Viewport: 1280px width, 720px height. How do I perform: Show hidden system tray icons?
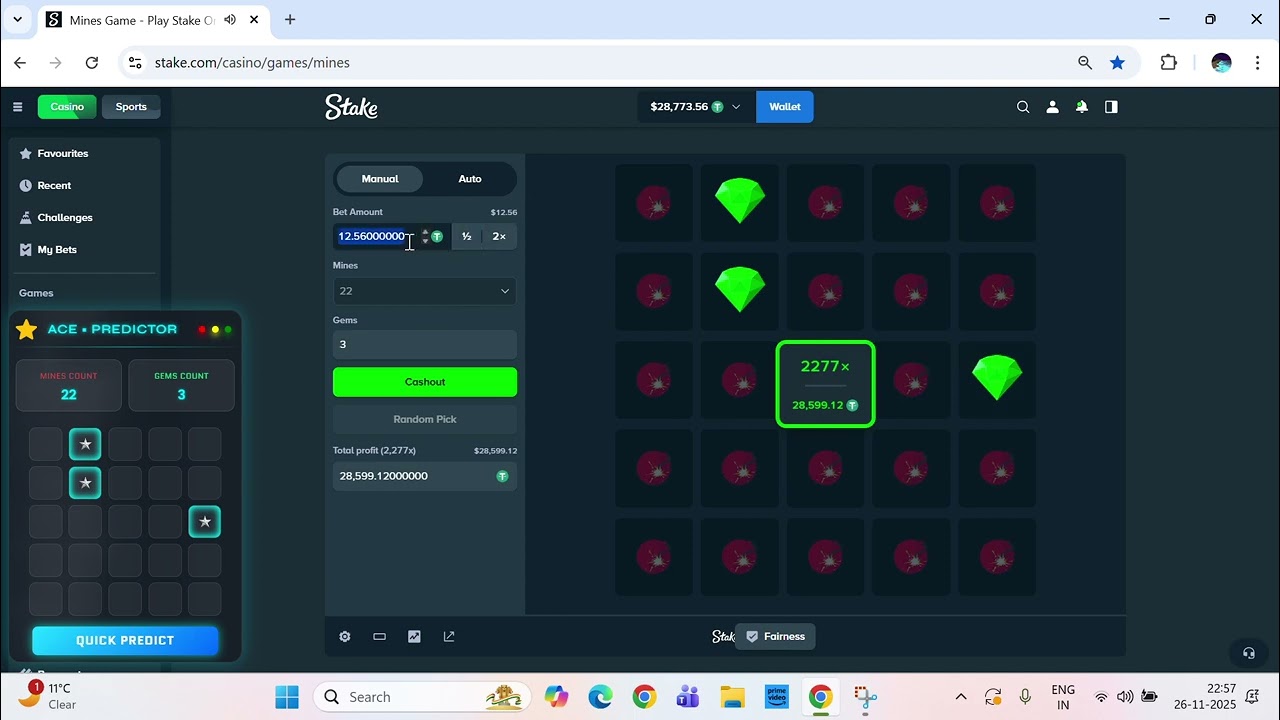pyautogui.click(x=961, y=697)
